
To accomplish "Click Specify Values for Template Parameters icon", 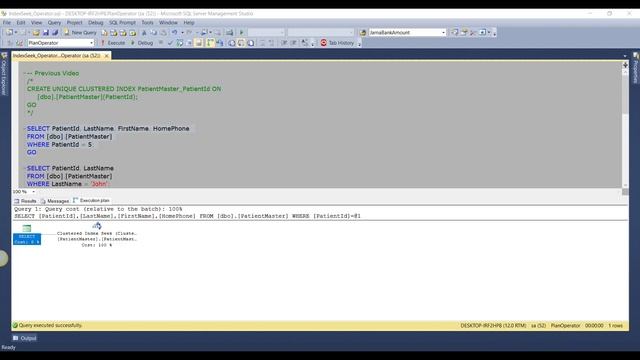I will click(304, 43).
